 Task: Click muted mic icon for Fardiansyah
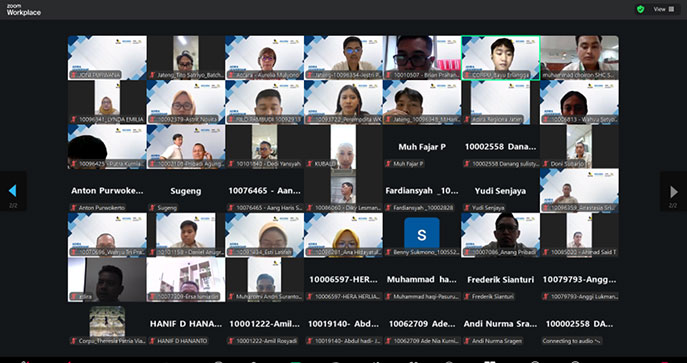[x=388, y=208]
